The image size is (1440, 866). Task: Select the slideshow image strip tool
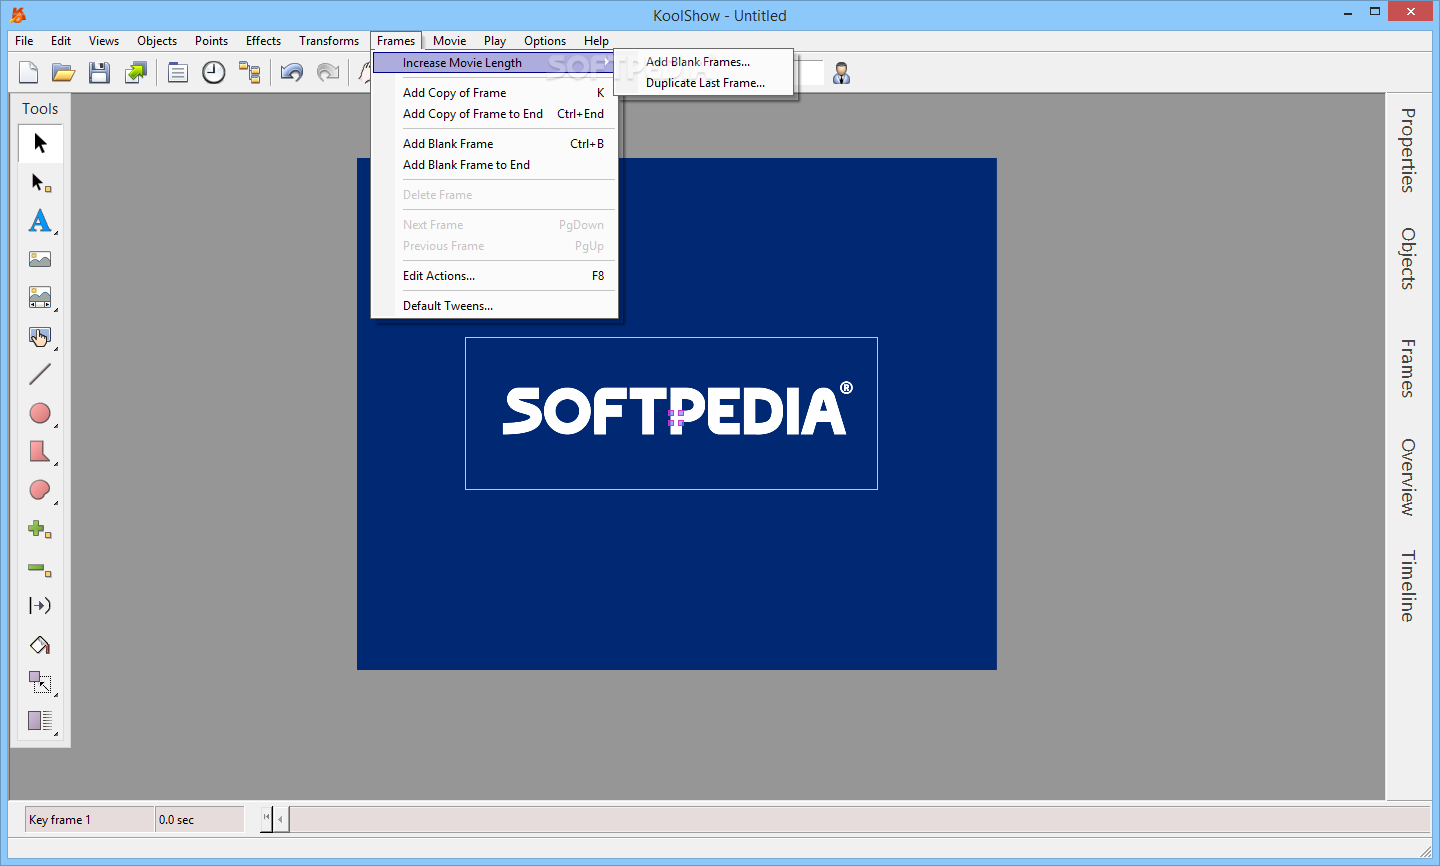point(40,297)
